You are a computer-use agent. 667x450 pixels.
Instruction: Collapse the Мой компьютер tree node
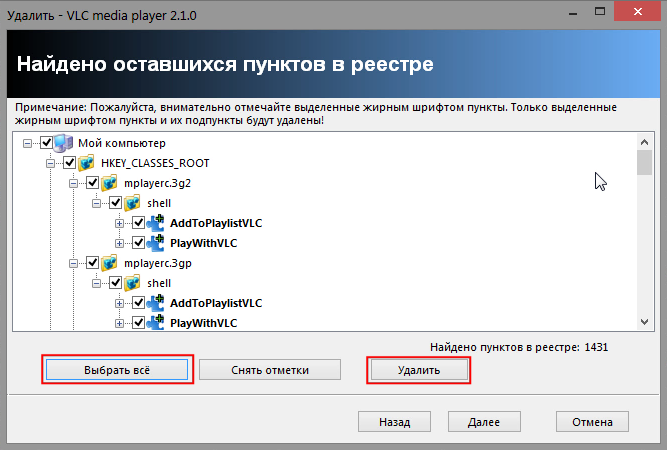pyautogui.click(x=28, y=143)
